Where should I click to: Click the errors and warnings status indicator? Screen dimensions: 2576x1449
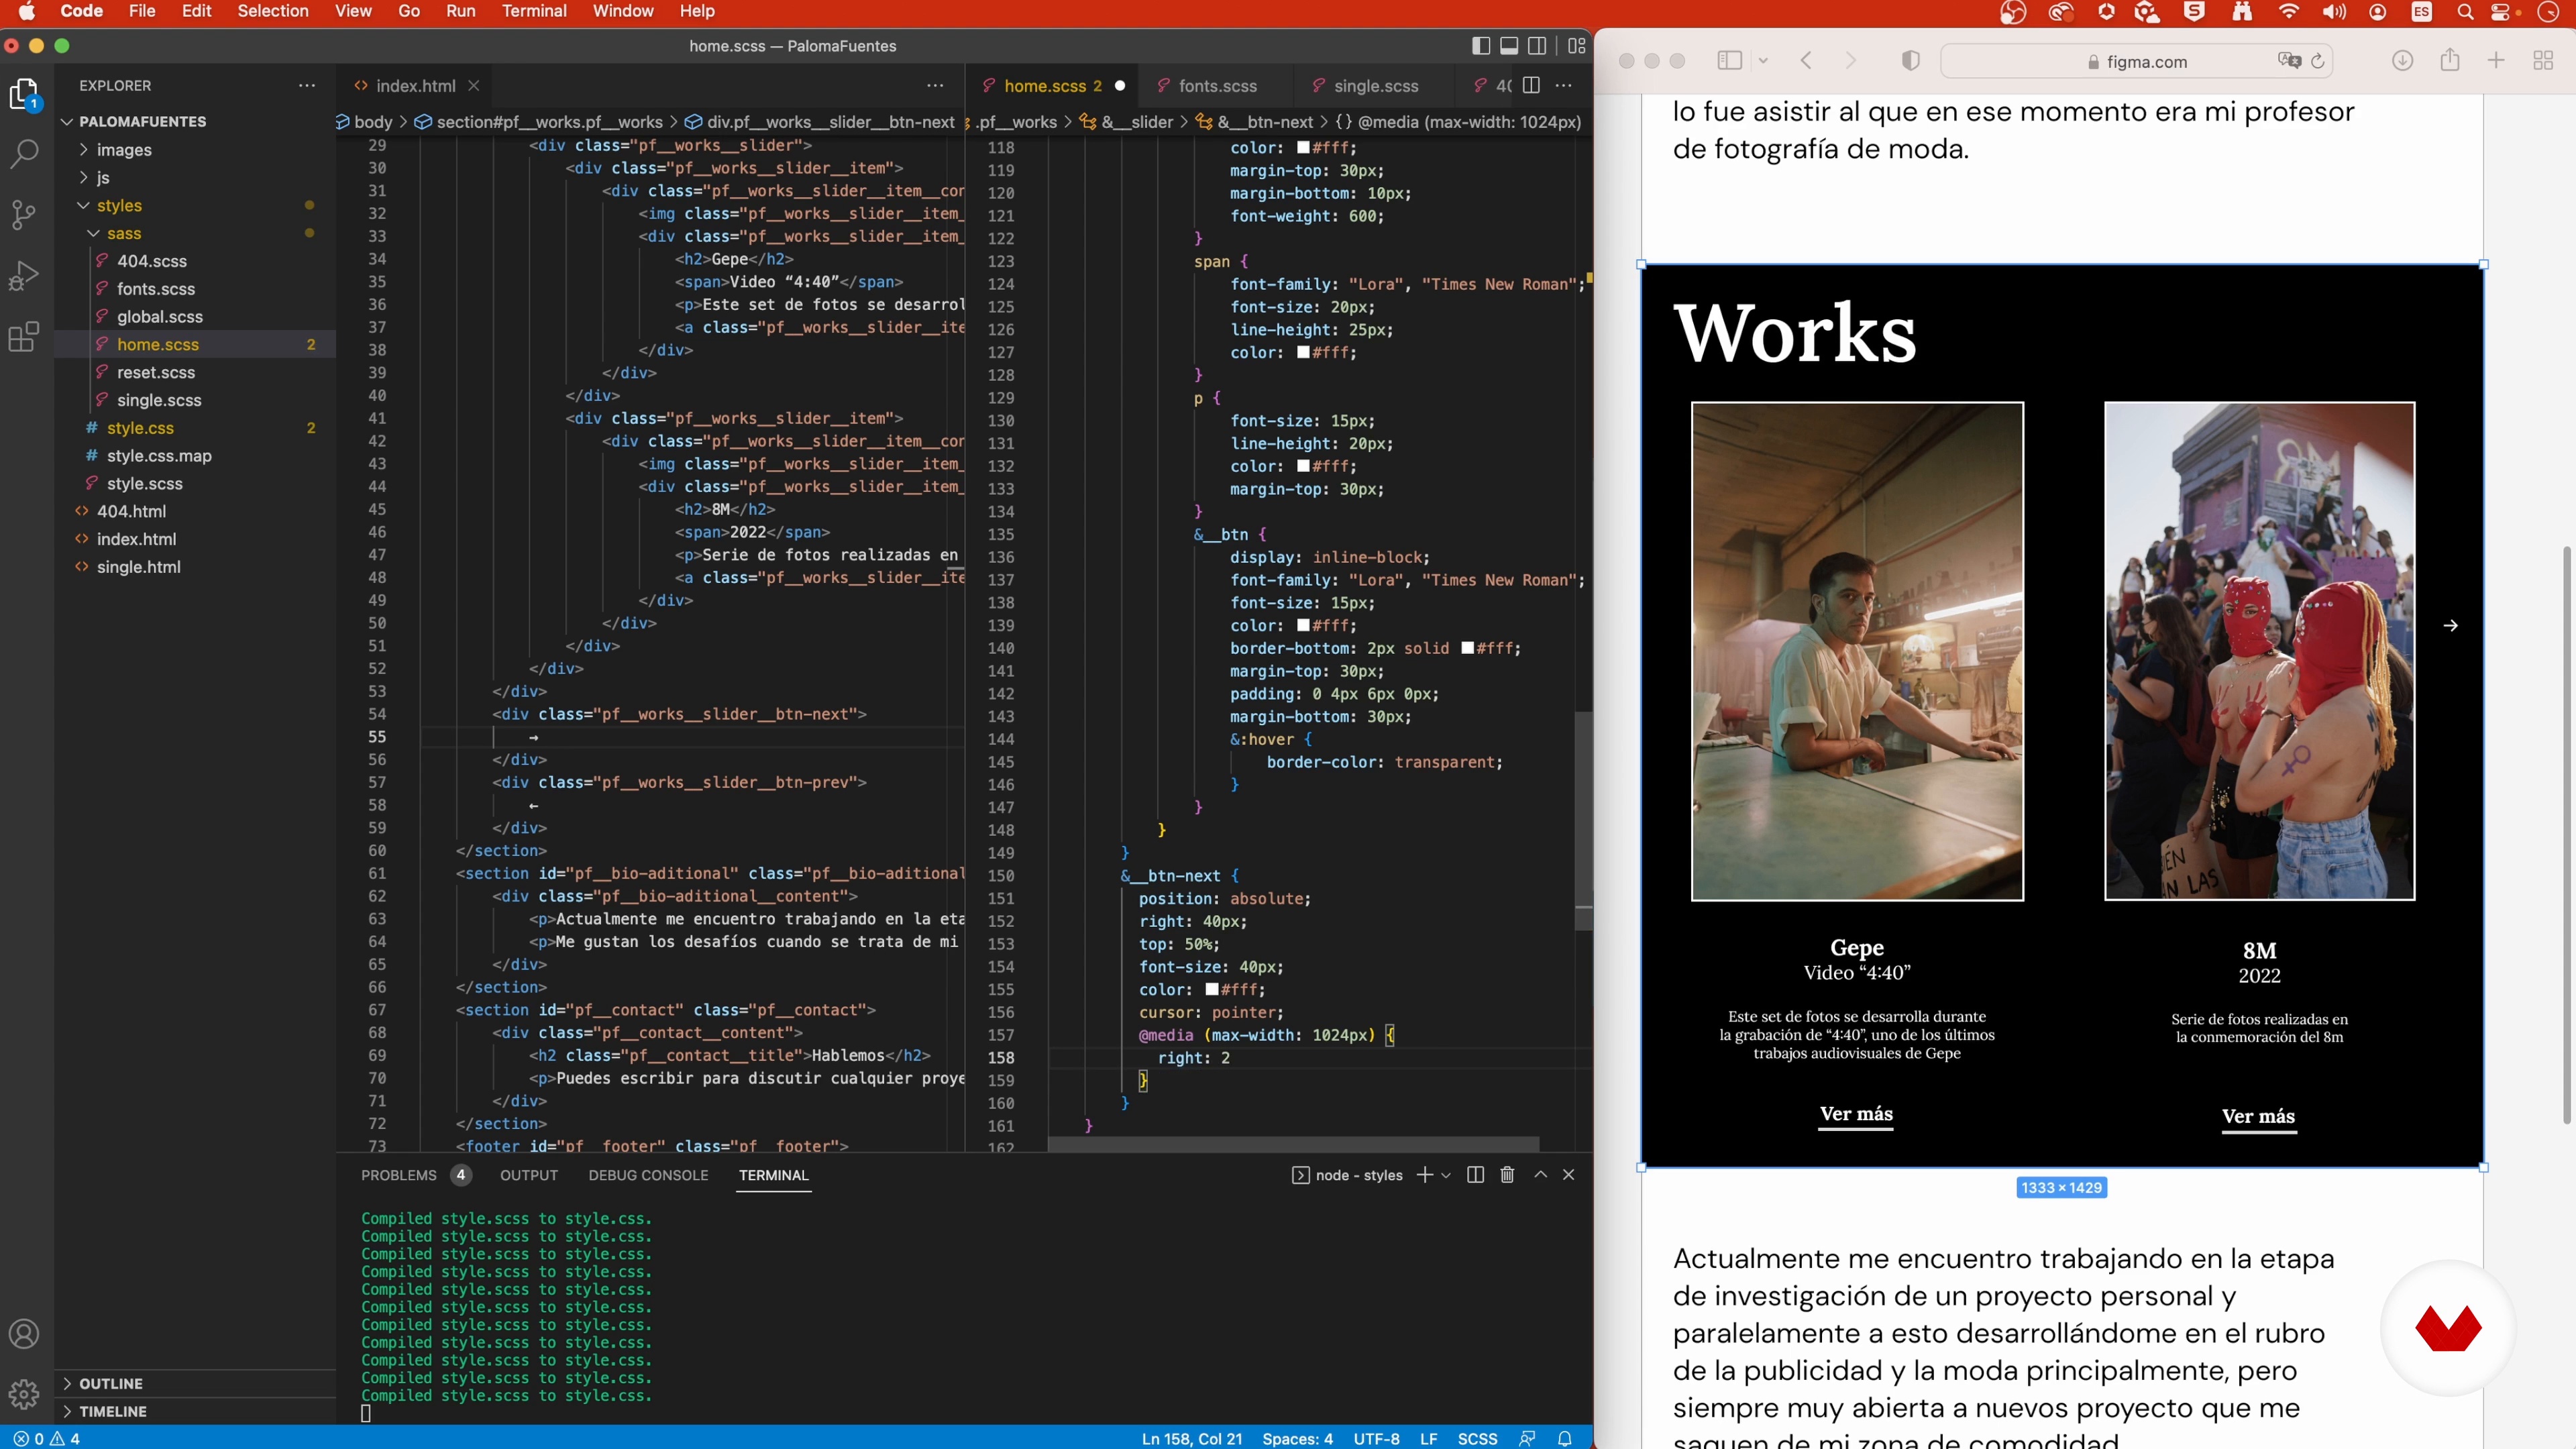click(x=47, y=1438)
